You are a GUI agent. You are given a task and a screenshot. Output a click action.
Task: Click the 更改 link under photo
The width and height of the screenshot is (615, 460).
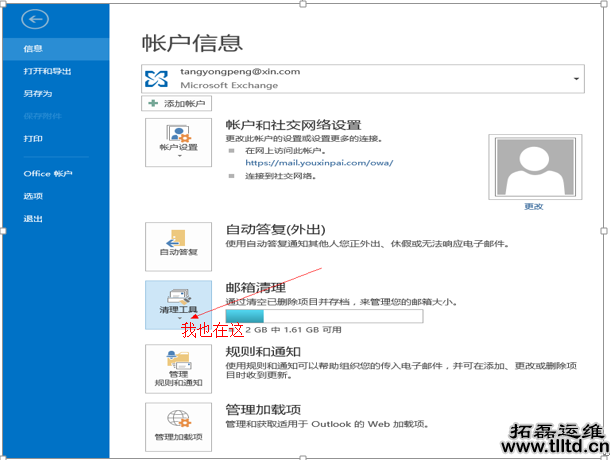coord(534,207)
